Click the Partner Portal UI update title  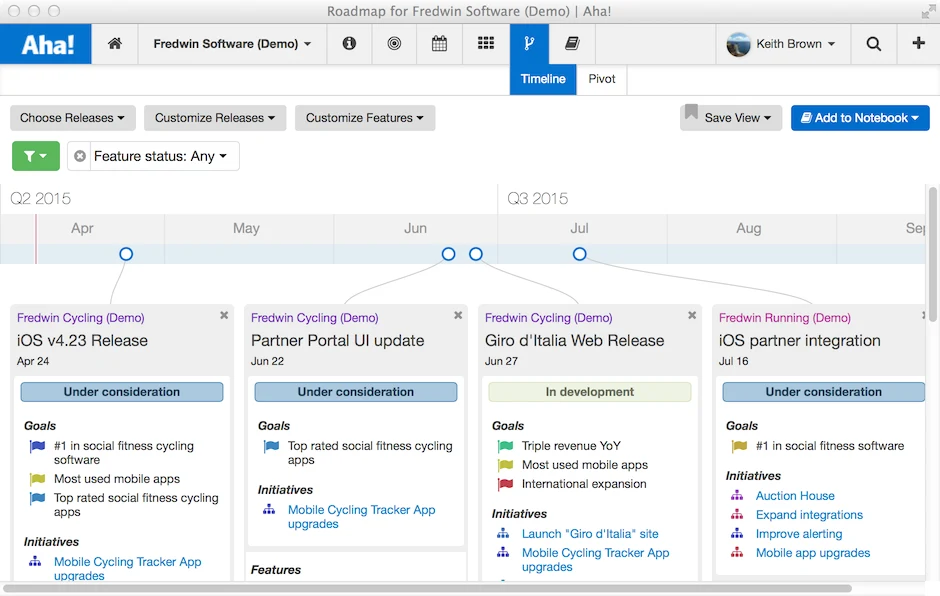tap(338, 341)
